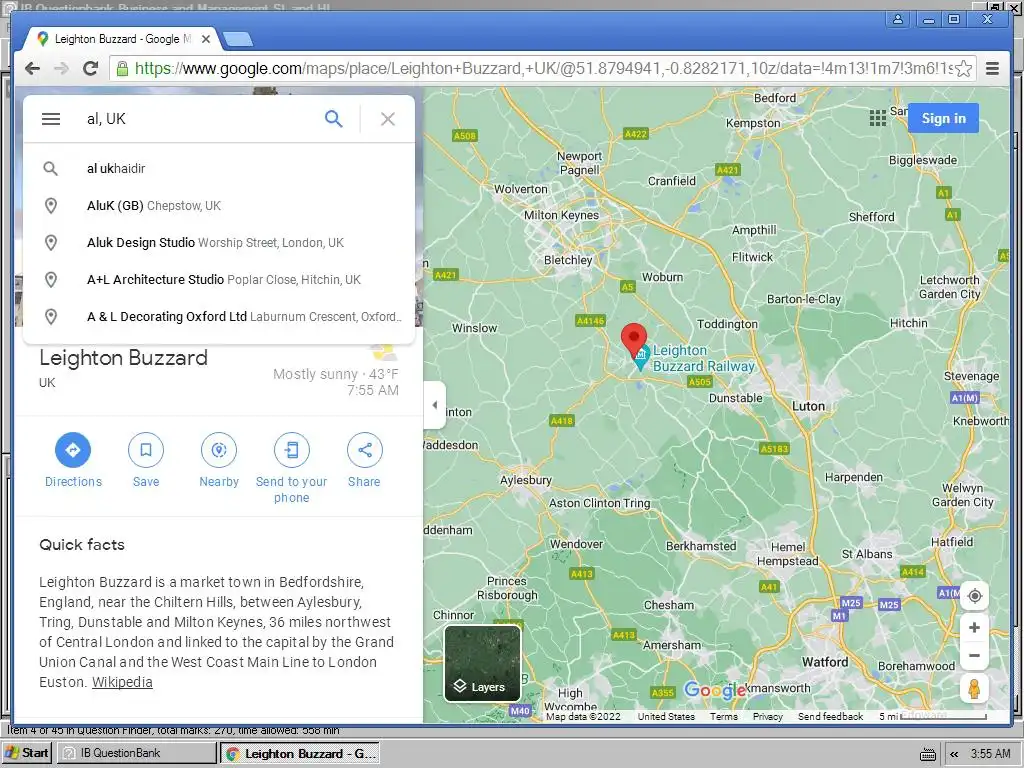Select suggestion Aluk Design Studio

219,243
